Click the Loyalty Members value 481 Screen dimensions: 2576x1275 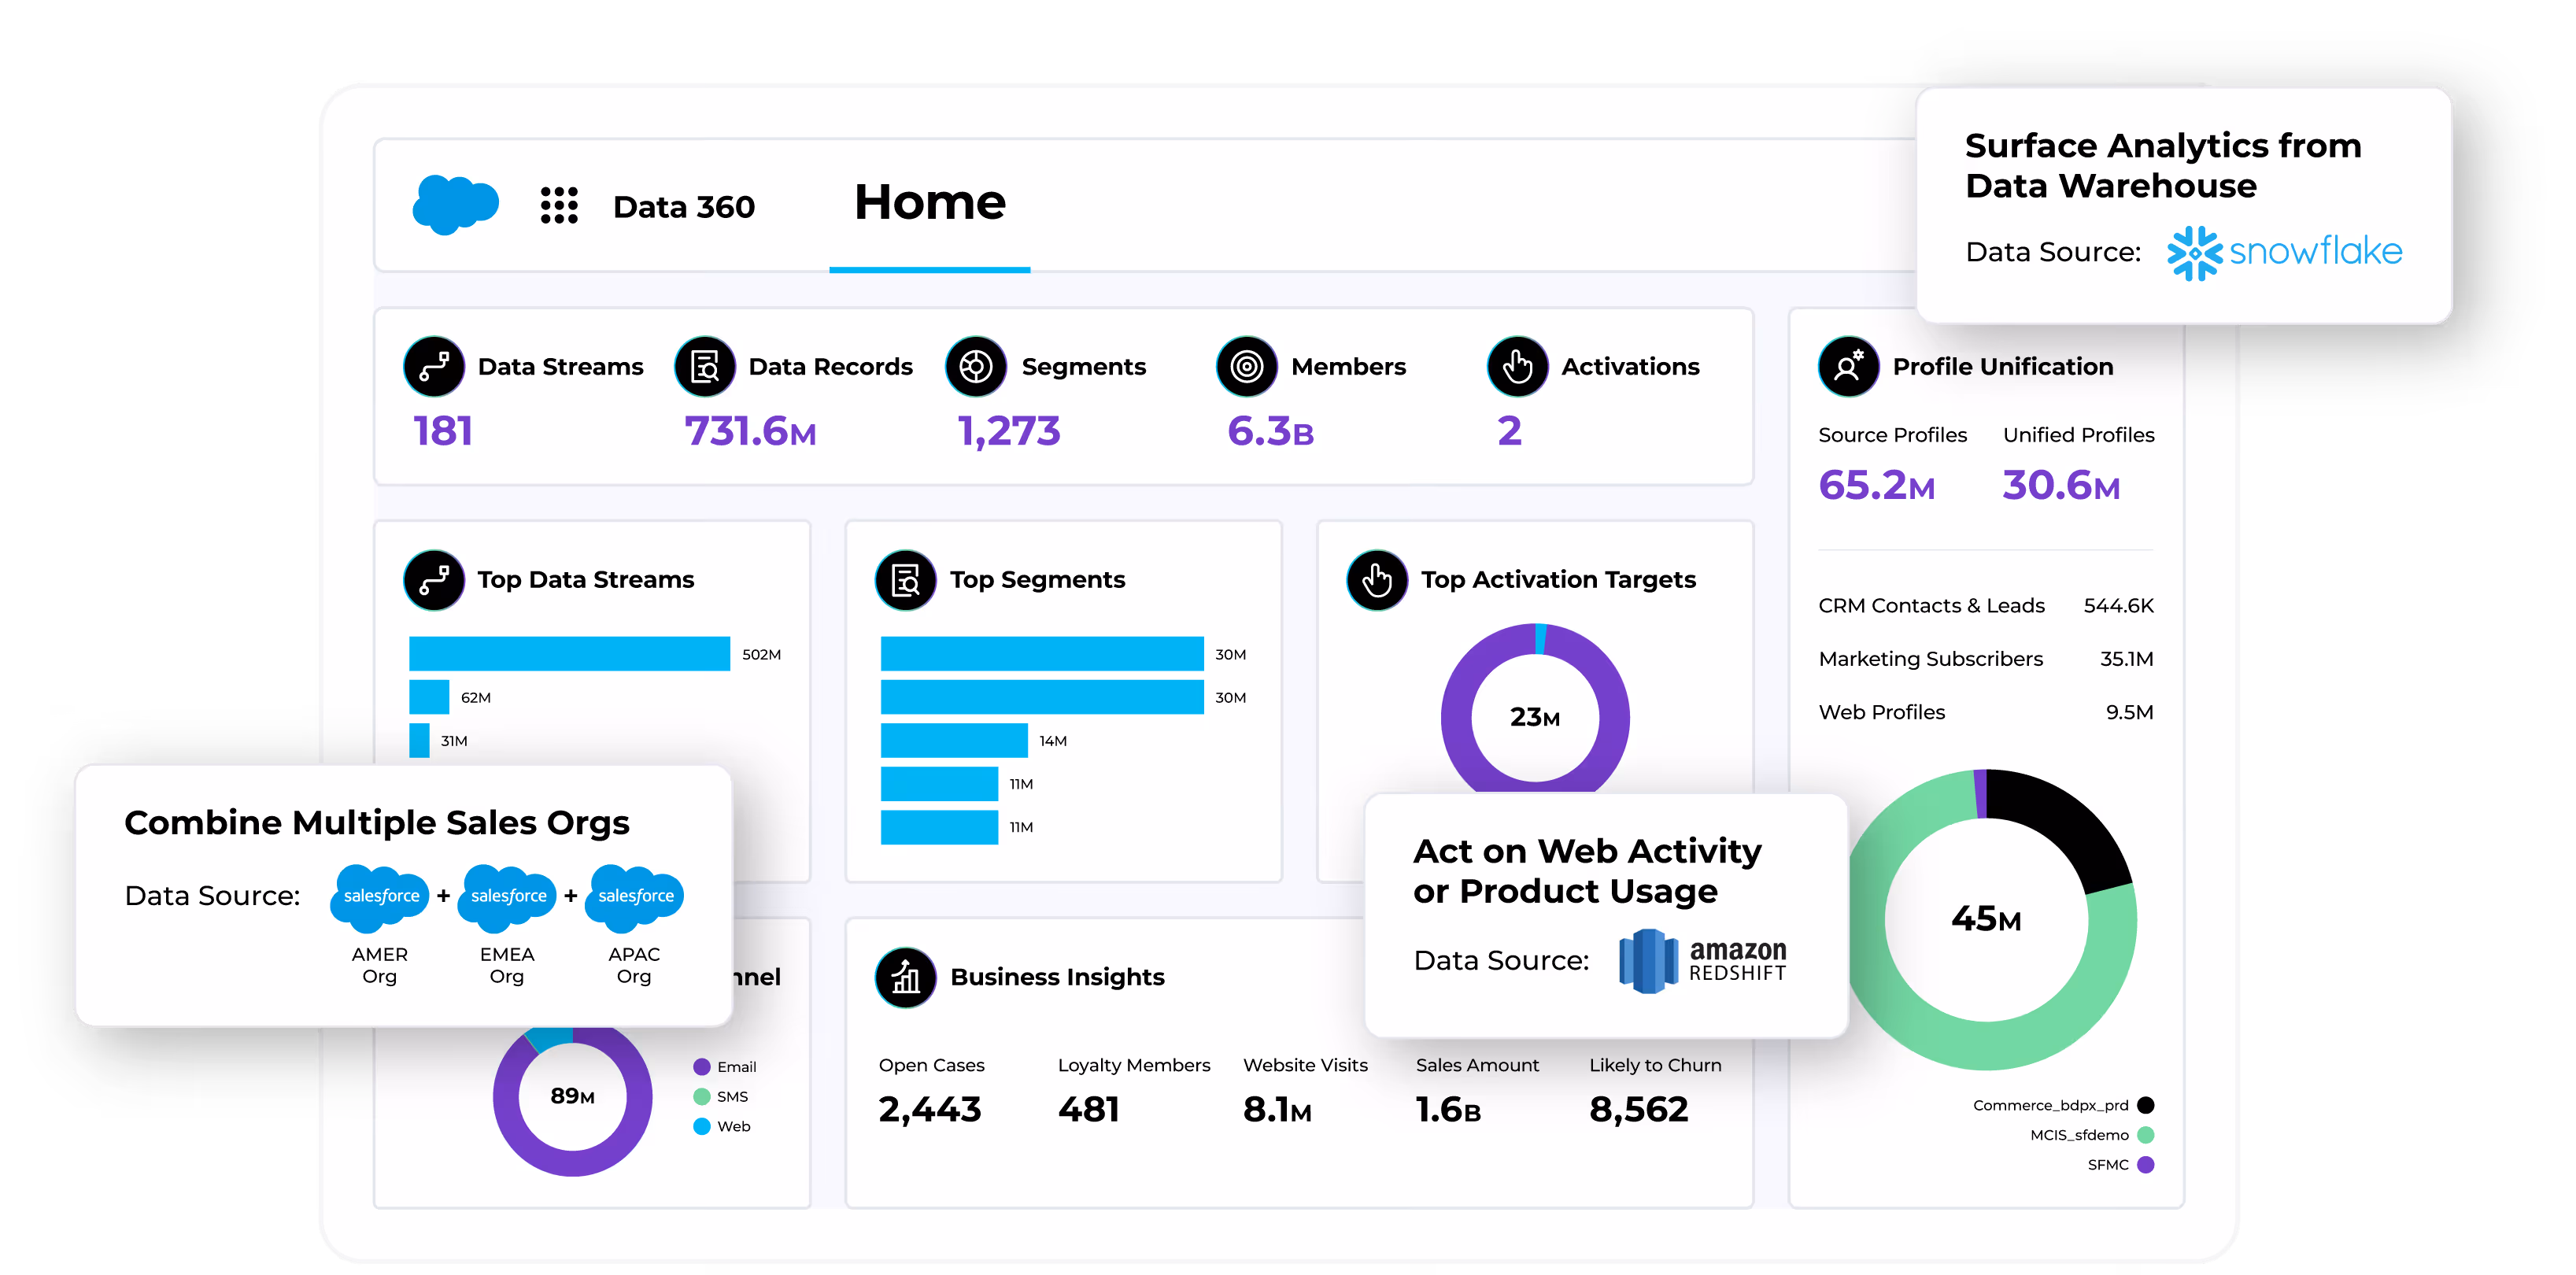(1089, 1110)
